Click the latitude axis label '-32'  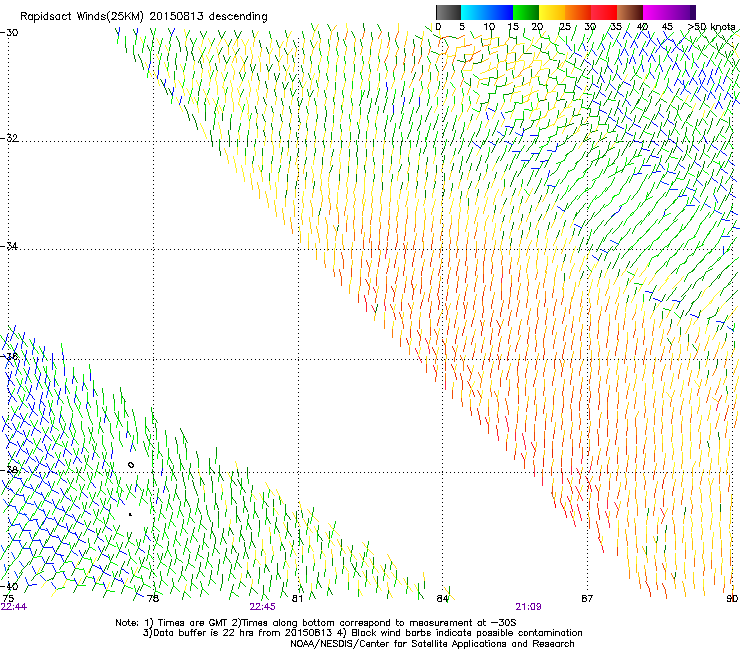(9, 138)
